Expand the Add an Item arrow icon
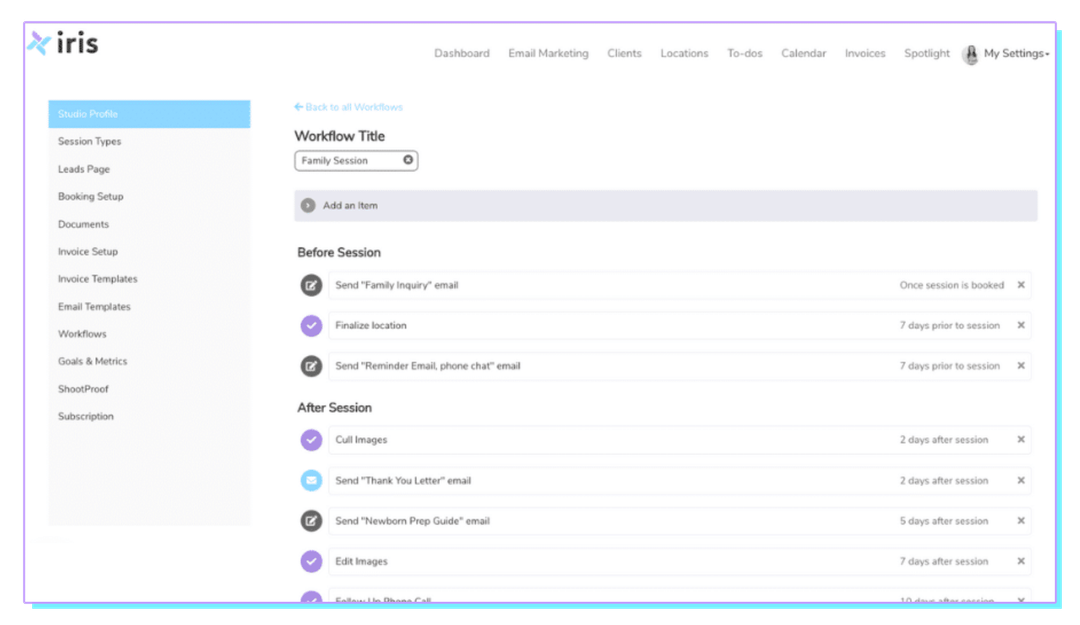This screenshot has width=1080, height=625. tap(308, 205)
